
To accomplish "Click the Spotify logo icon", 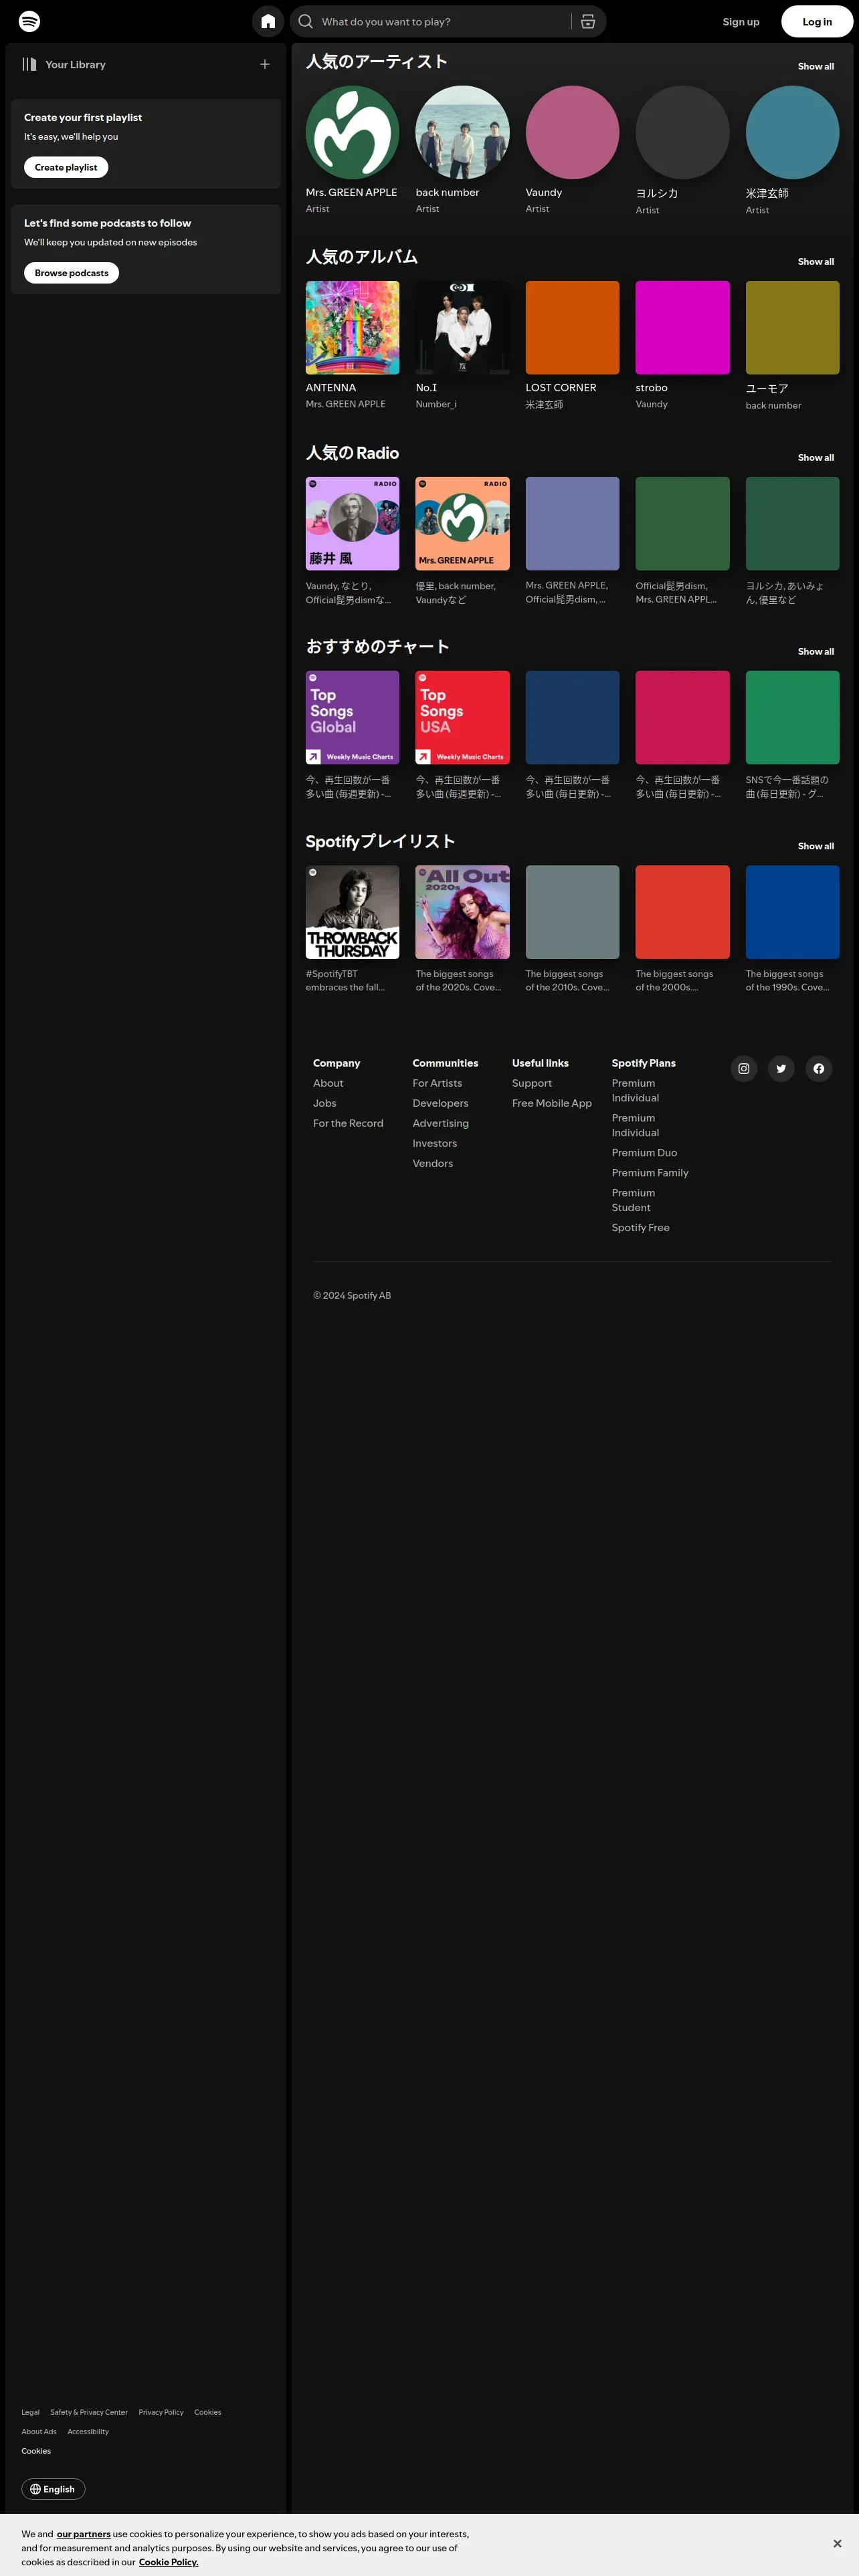I will [30, 21].
